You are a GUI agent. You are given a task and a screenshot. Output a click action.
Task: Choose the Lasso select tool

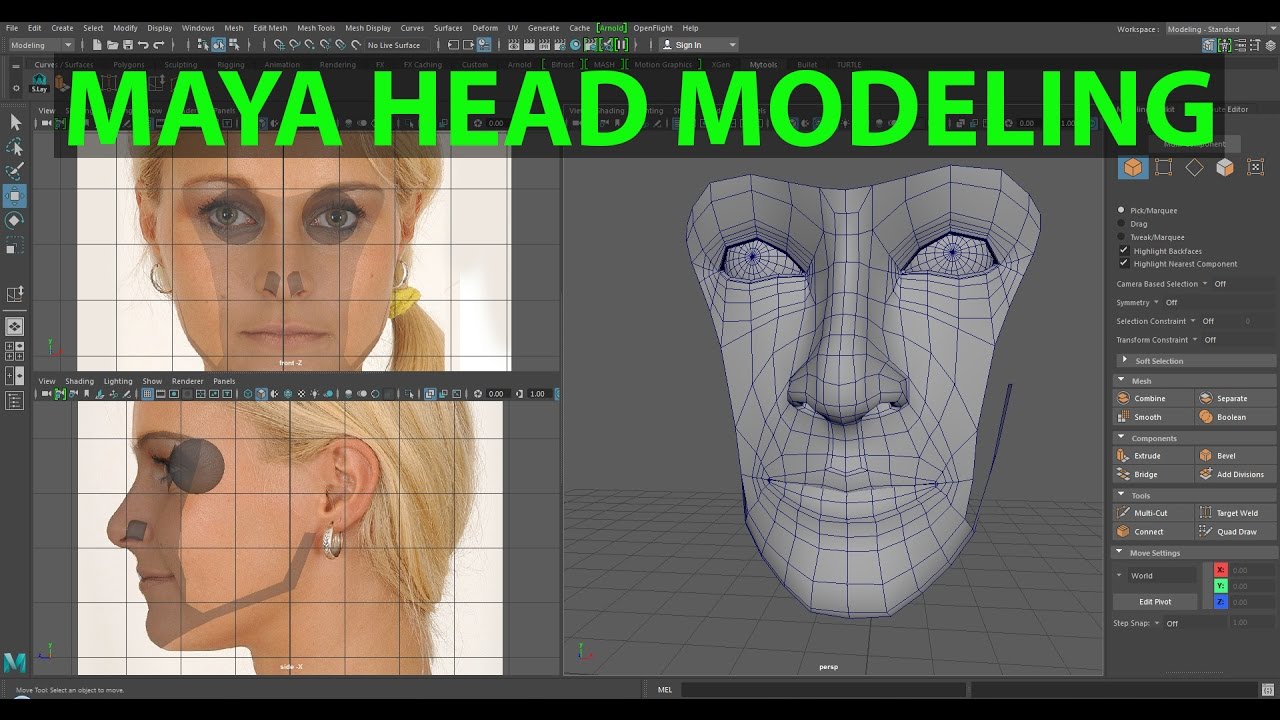[x=15, y=147]
